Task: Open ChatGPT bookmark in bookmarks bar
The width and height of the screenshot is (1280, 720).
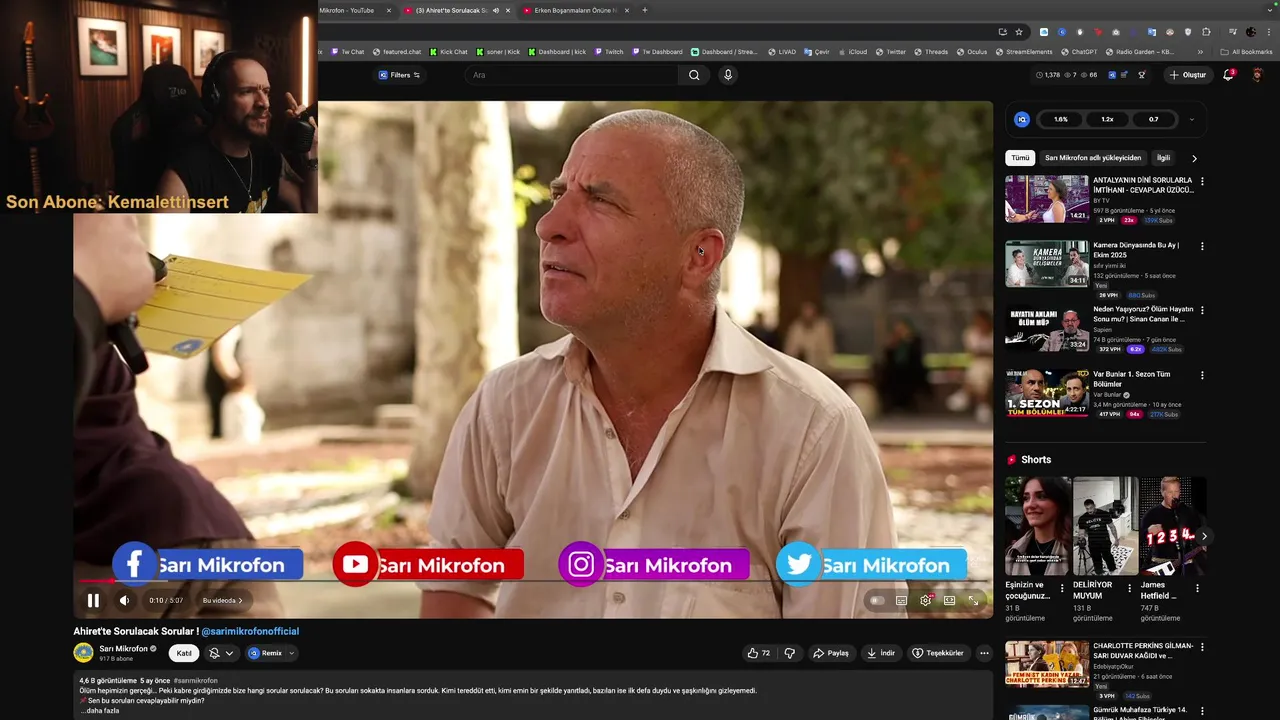Action: coord(1078,52)
